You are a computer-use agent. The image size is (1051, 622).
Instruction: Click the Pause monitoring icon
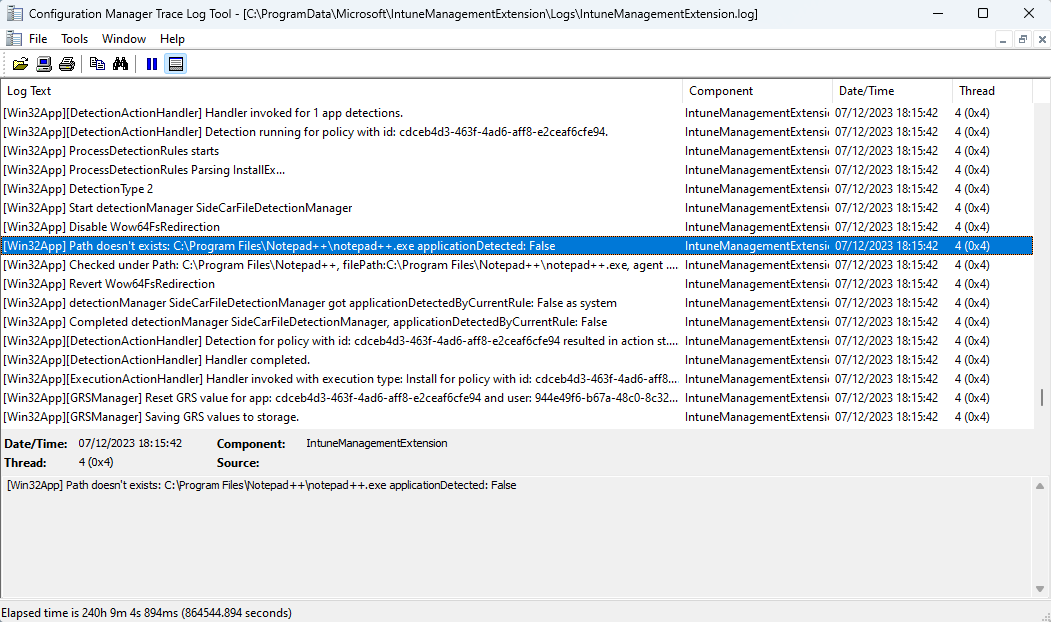(151, 63)
